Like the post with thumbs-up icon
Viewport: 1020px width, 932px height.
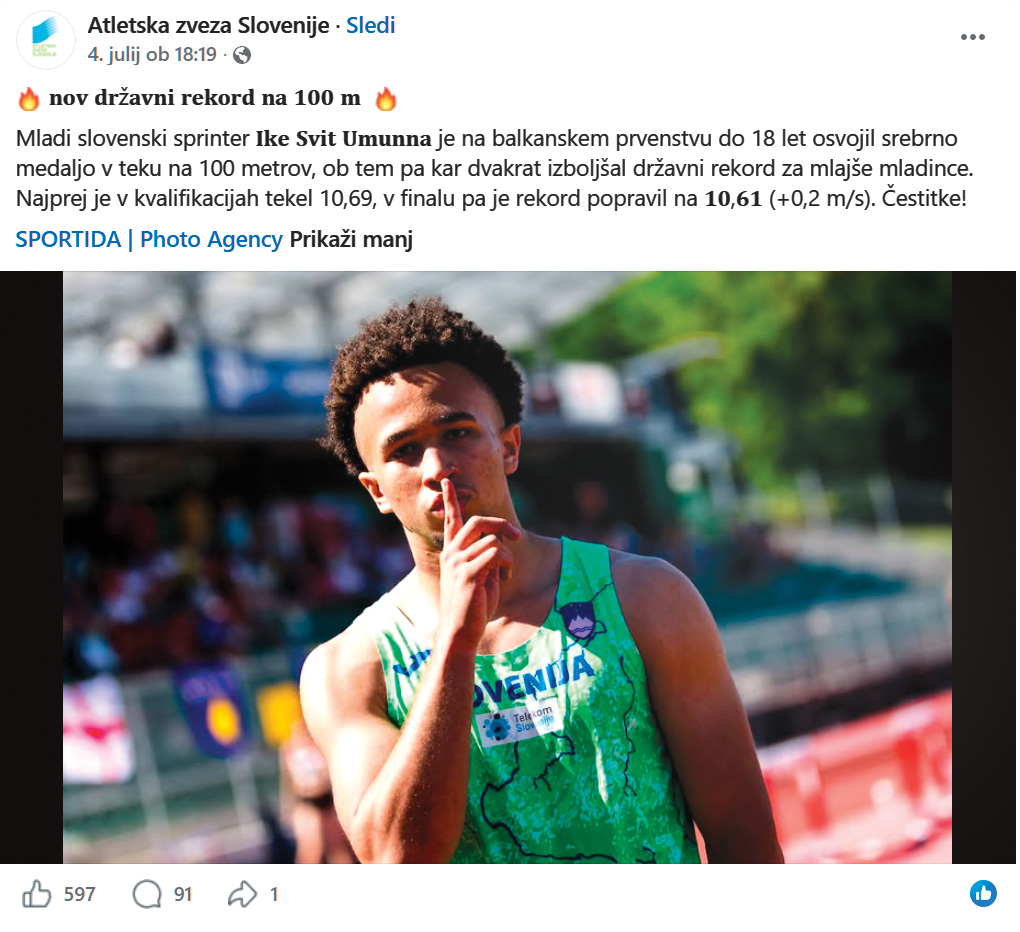click(x=36, y=894)
